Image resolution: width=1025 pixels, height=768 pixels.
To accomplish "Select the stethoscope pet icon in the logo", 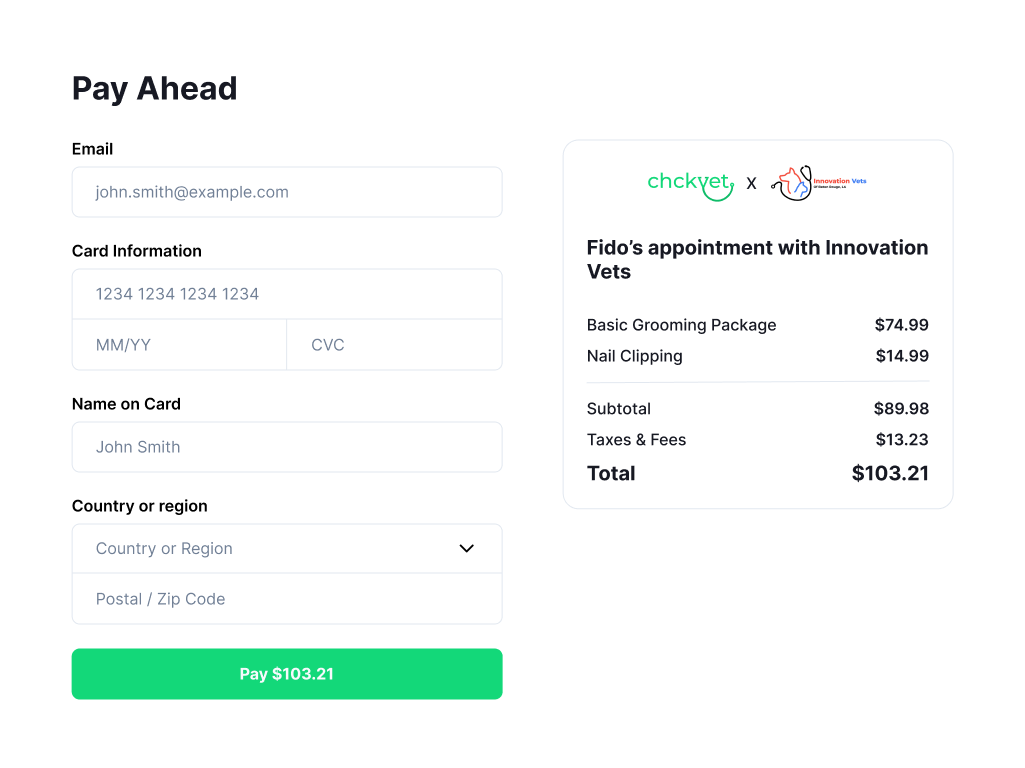I will click(795, 184).
